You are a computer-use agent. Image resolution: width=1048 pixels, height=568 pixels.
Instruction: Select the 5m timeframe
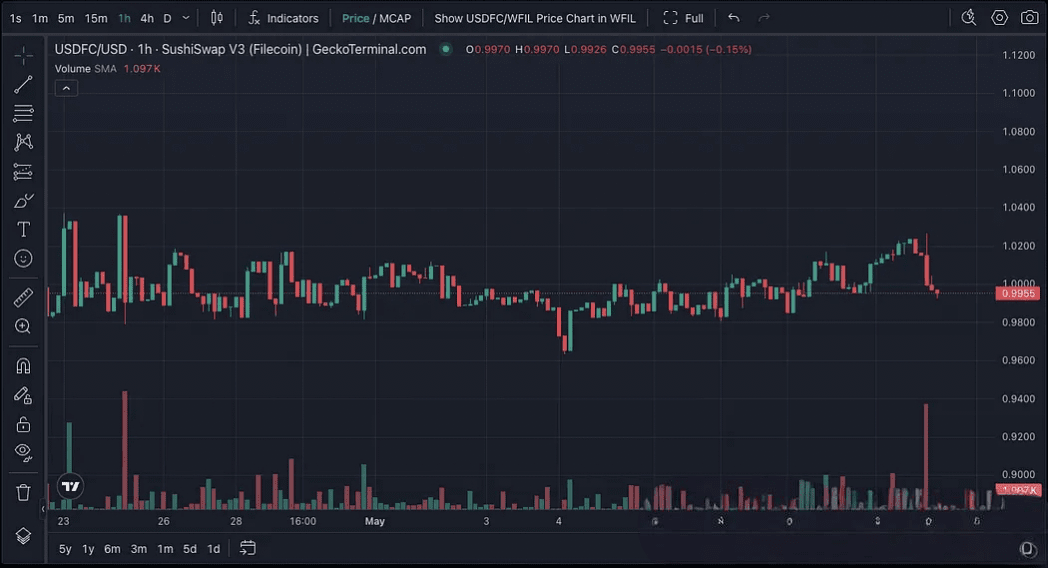pos(66,19)
